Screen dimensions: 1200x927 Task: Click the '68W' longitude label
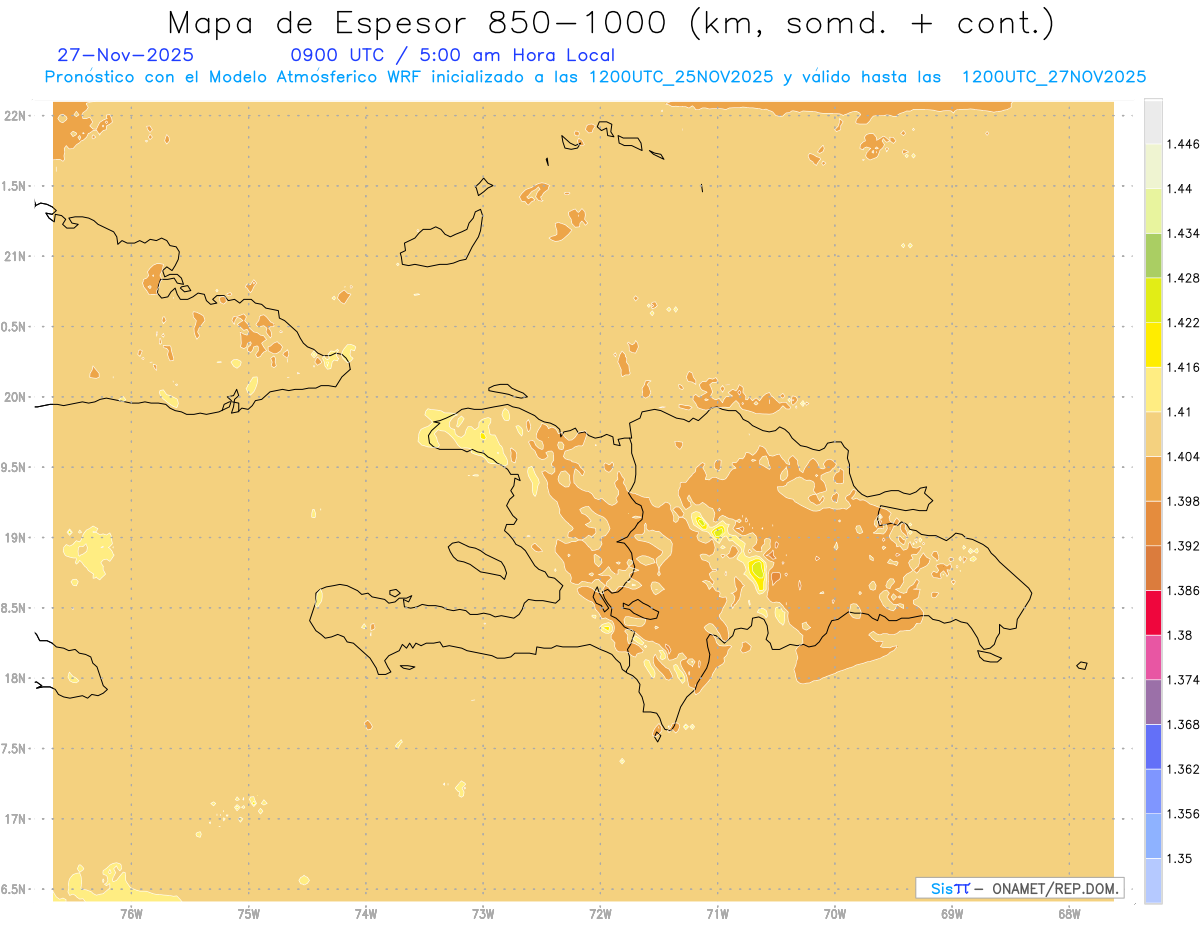[x=1069, y=914]
